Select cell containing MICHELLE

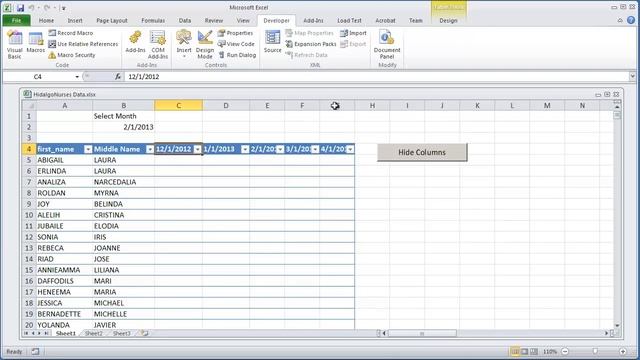[x=124, y=314]
